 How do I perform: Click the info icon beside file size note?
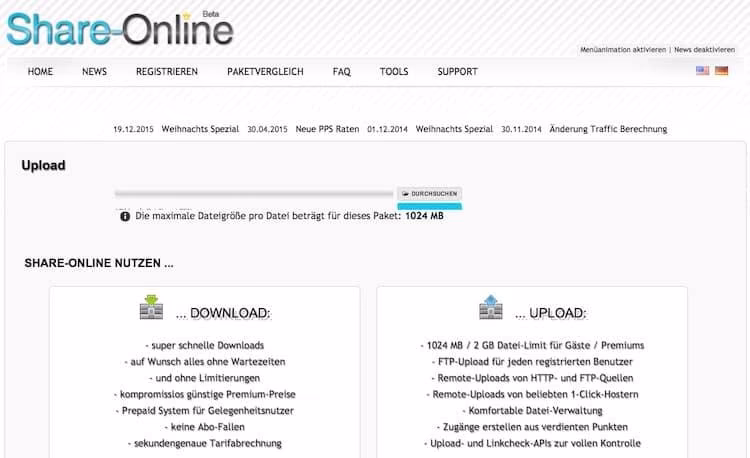pyautogui.click(x=125, y=215)
